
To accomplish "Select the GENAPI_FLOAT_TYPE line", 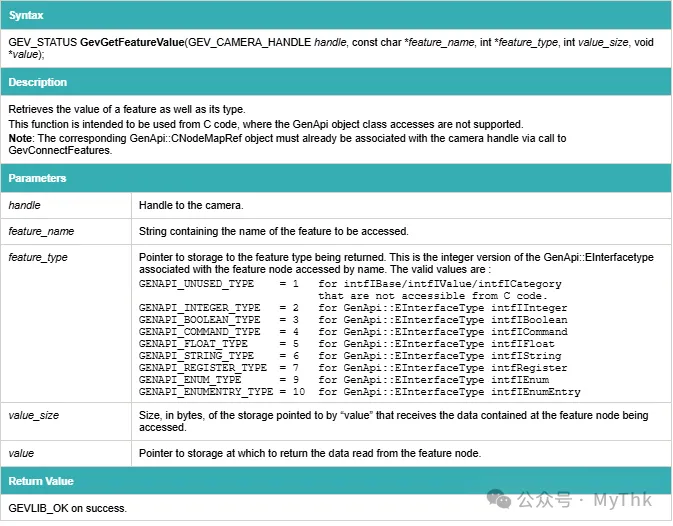I will point(346,344).
